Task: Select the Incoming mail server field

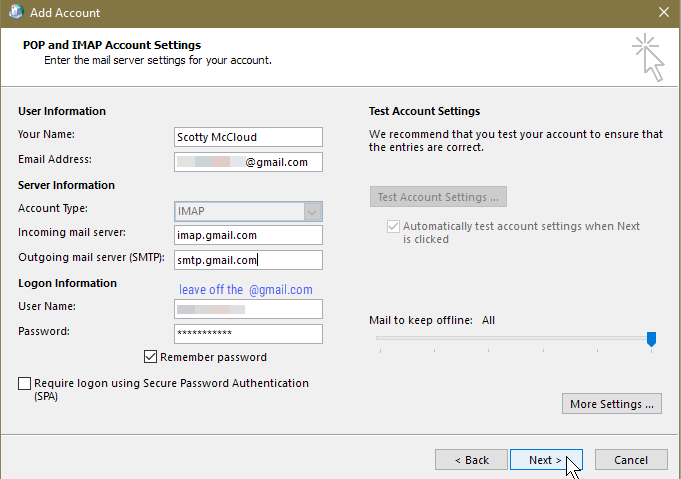Action: coord(248,235)
